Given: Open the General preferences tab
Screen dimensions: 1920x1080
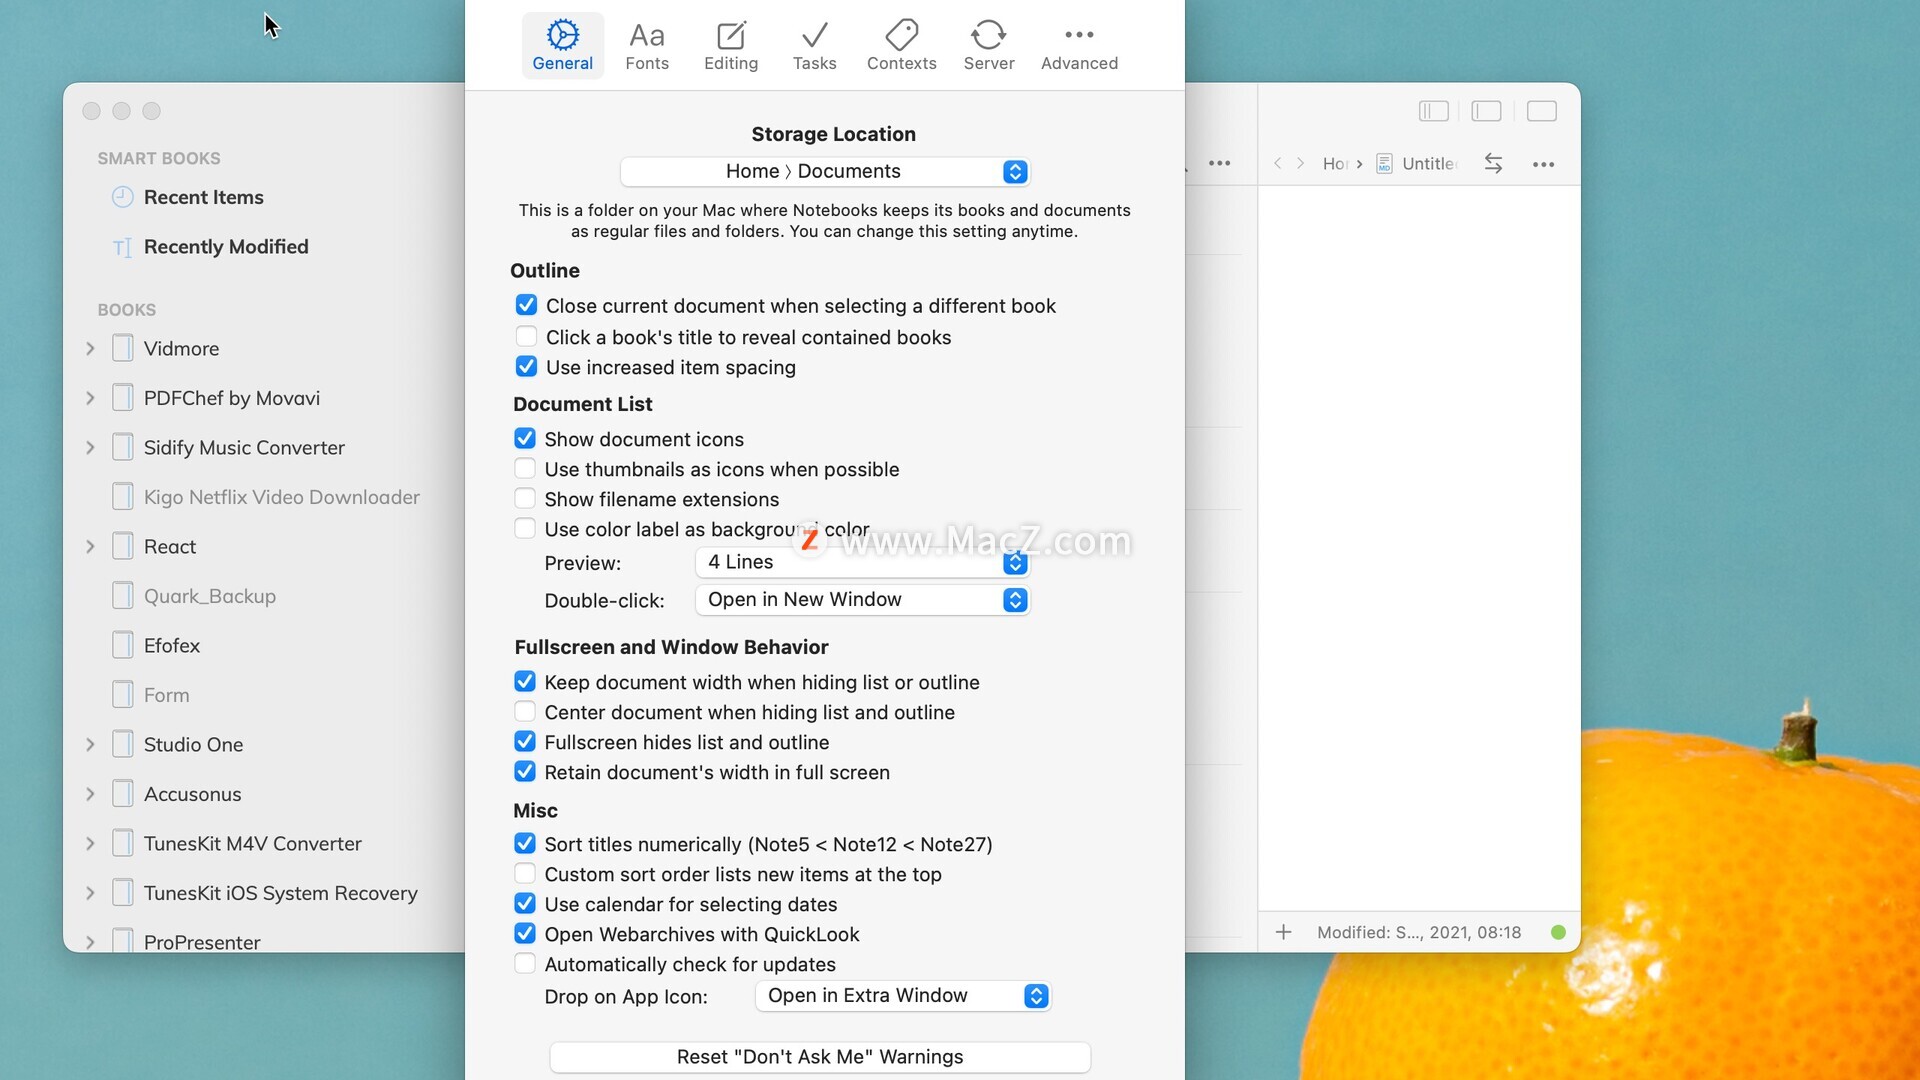Looking at the screenshot, I should [562, 46].
